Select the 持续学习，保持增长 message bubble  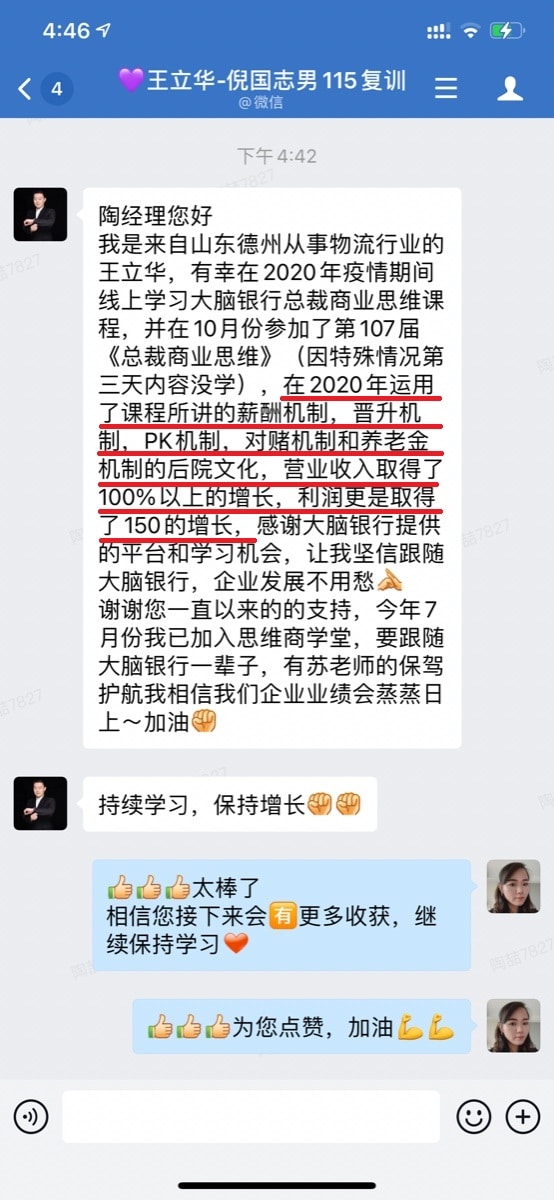coord(230,804)
